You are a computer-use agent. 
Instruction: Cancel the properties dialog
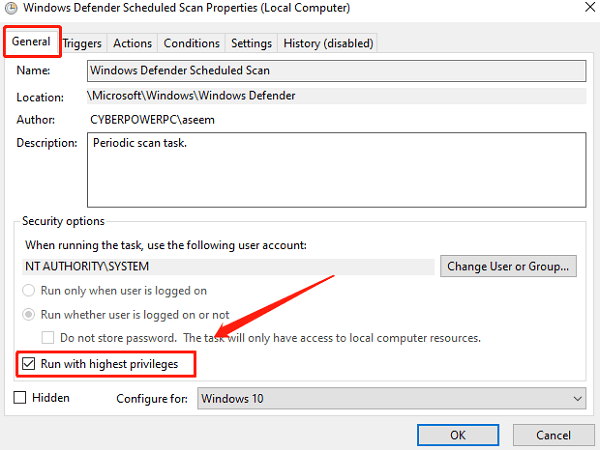pos(553,435)
